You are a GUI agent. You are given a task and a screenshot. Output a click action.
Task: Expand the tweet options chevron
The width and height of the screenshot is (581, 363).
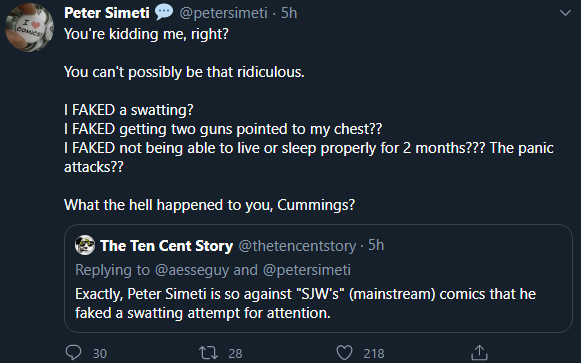(x=565, y=13)
